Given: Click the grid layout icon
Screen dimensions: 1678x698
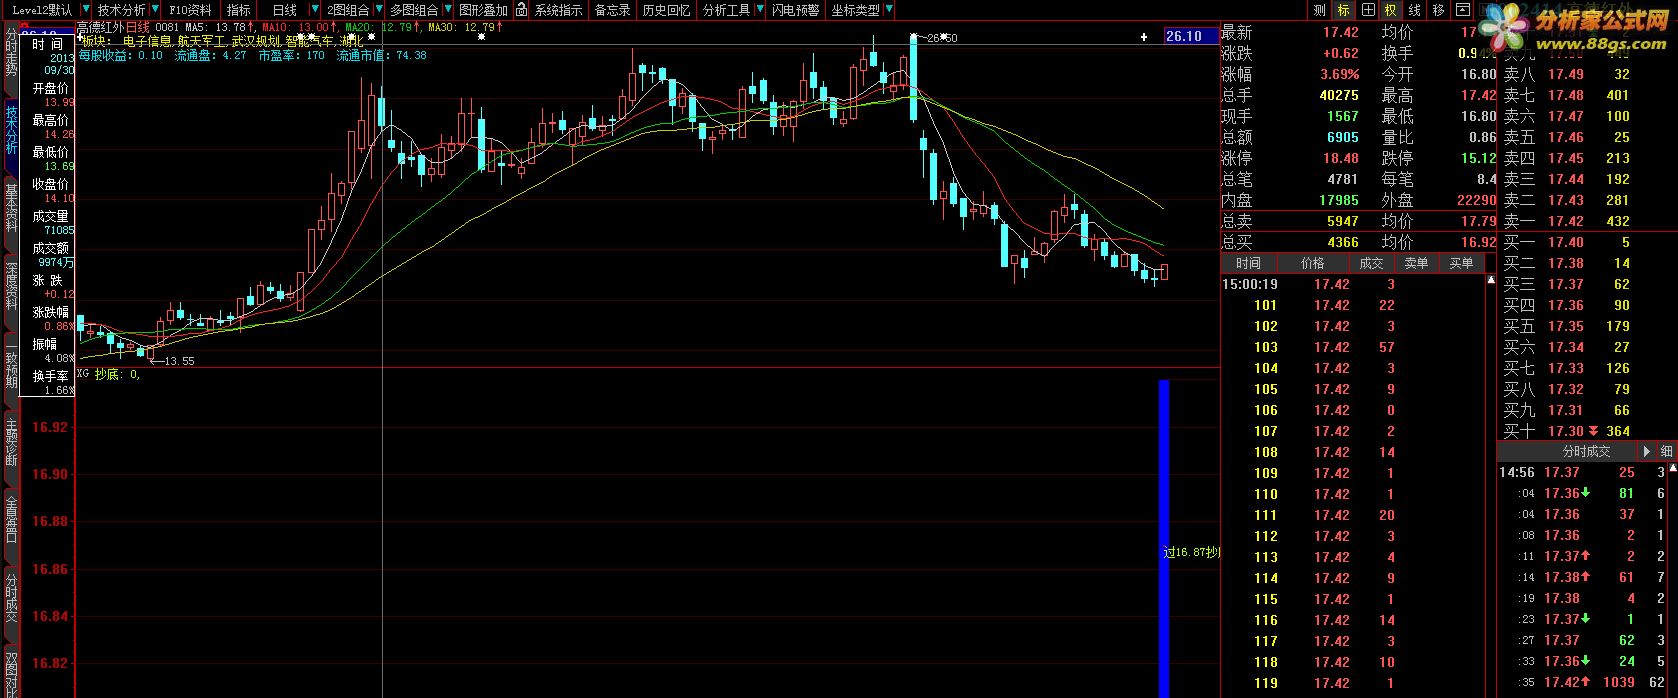Looking at the screenshot, I should [1368, 10].
